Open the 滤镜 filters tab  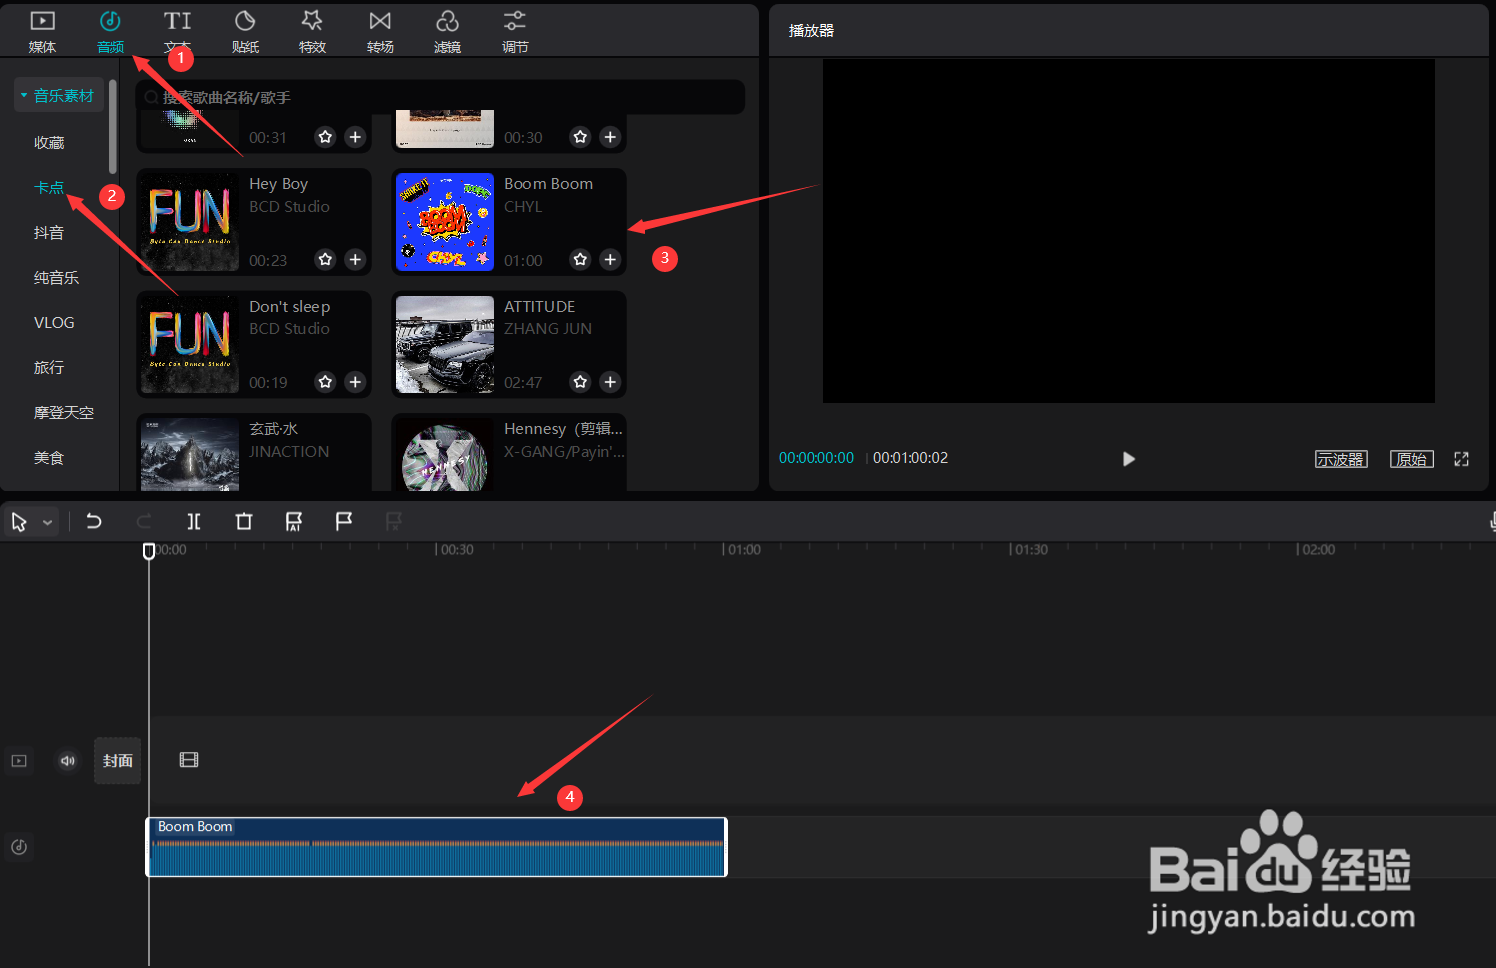447,31
